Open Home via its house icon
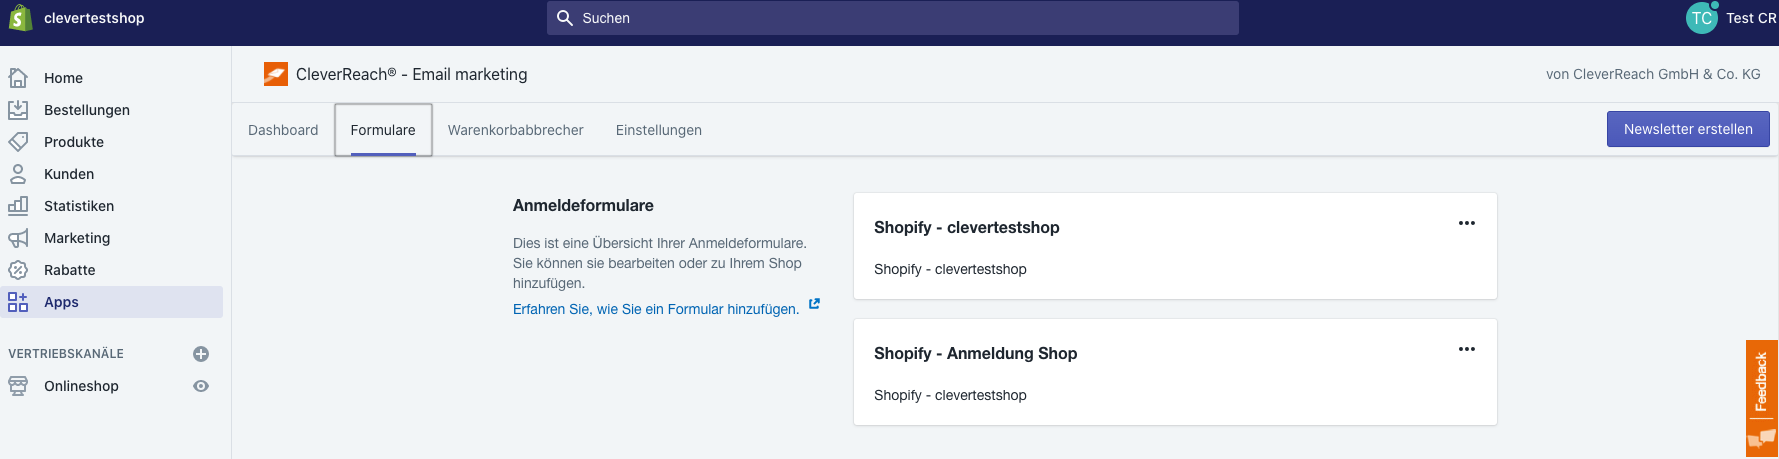1779x459 pixels. 18,78
